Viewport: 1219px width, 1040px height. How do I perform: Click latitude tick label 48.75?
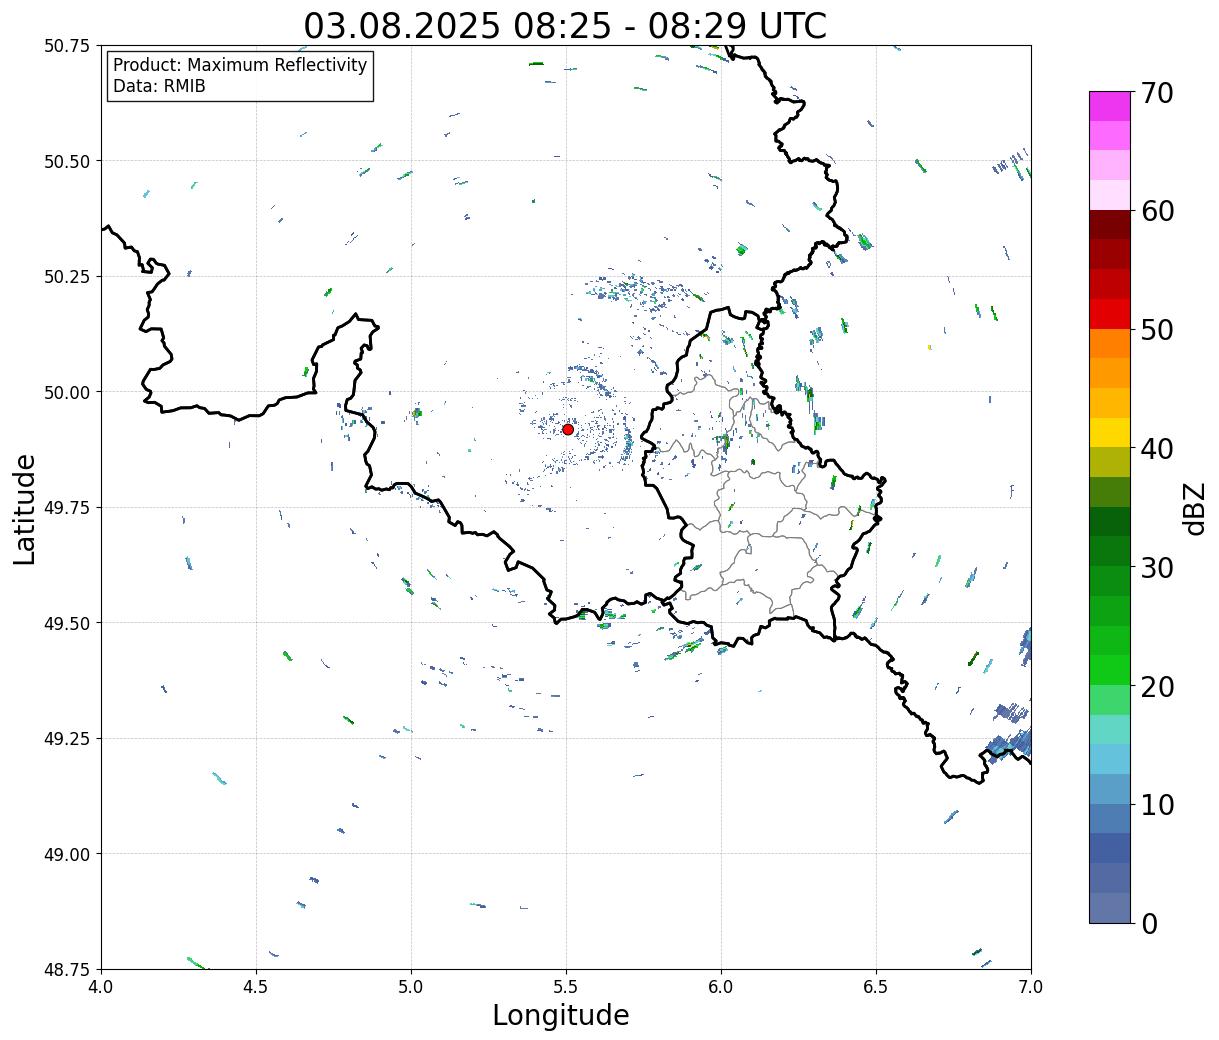66,969
